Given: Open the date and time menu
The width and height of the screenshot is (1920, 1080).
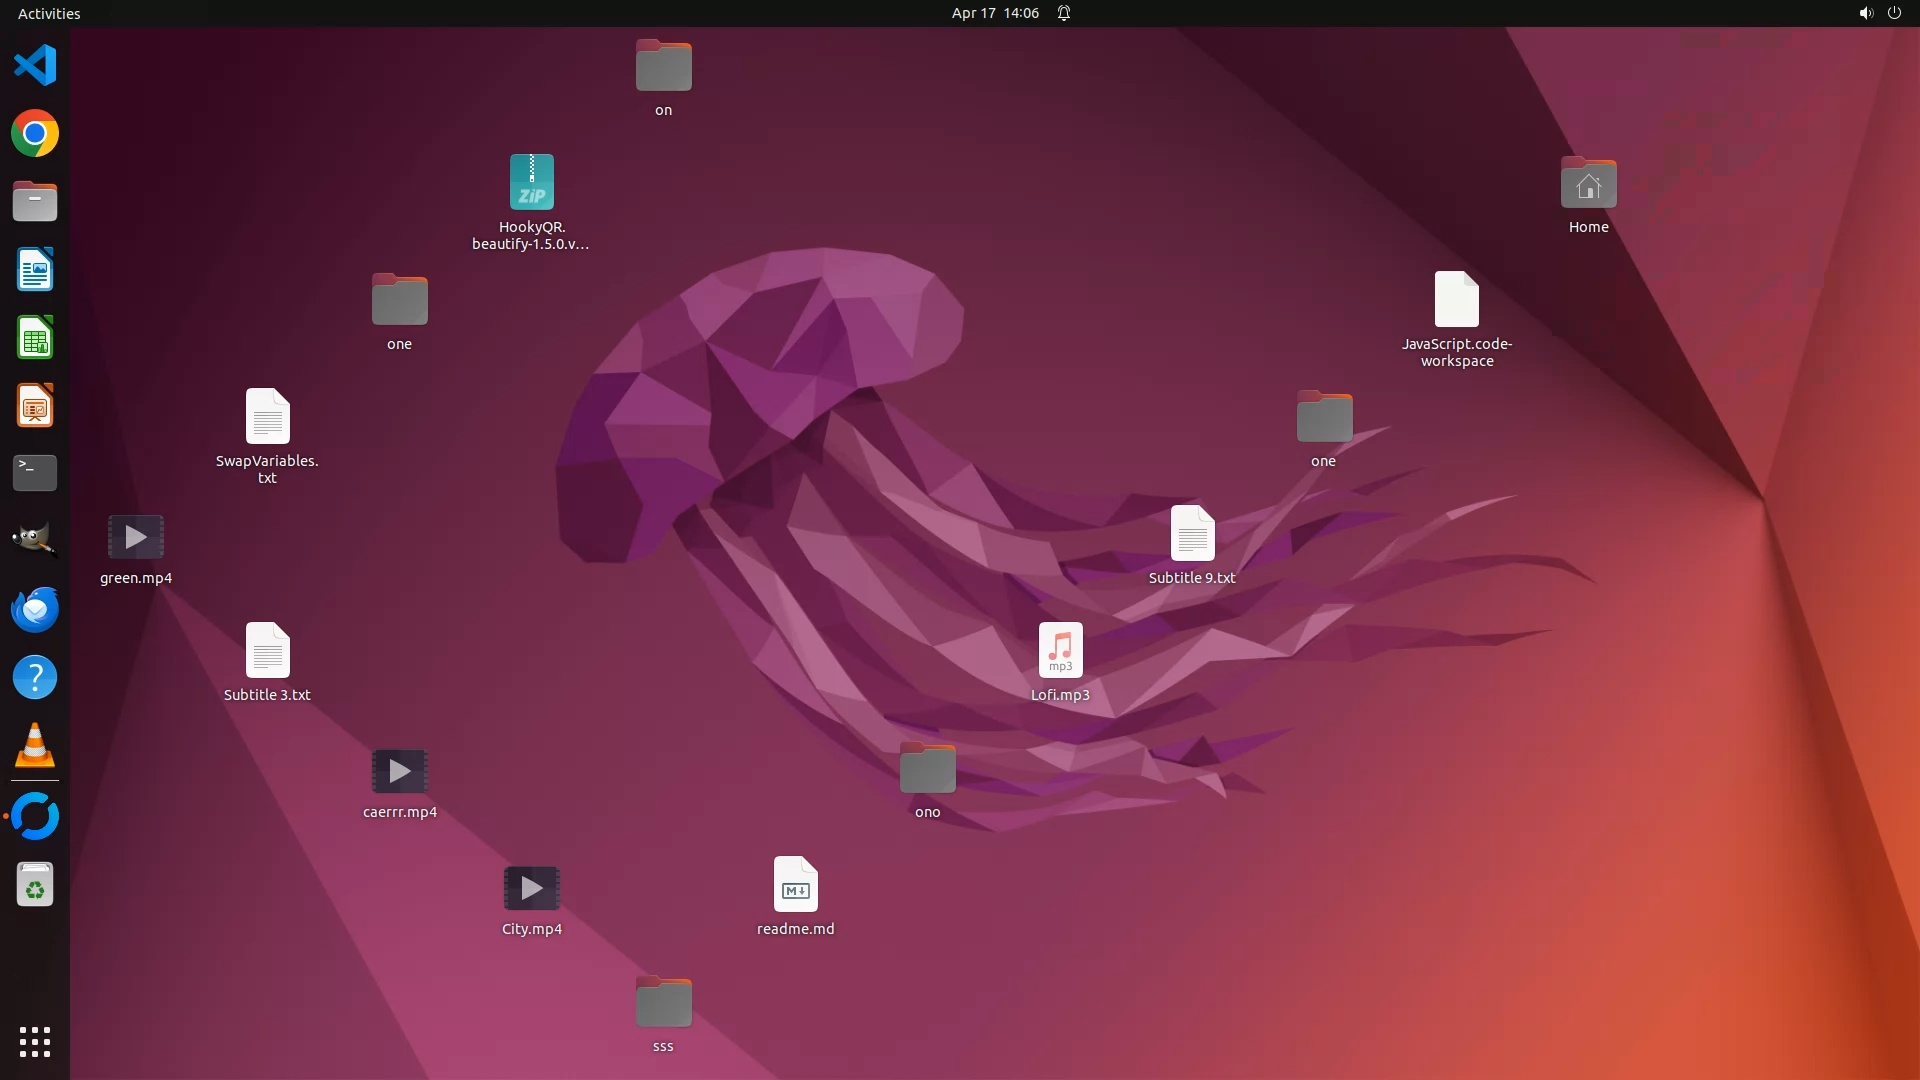Looking at the screenshot, I should [x=994, y=13].
